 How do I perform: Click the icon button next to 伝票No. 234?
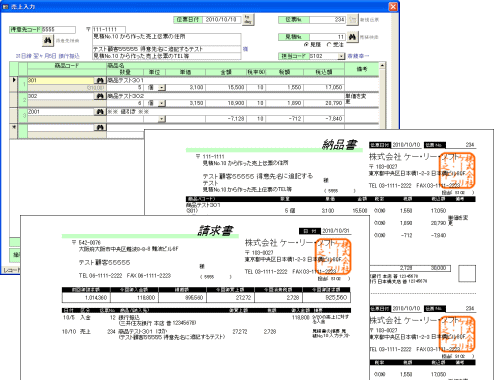352,20
